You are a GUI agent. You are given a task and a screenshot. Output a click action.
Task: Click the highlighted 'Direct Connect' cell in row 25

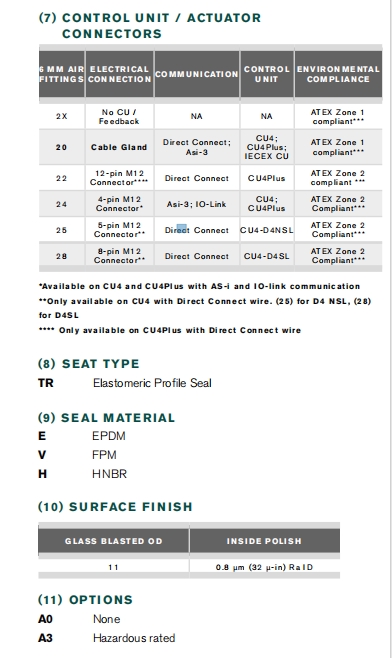197,230
